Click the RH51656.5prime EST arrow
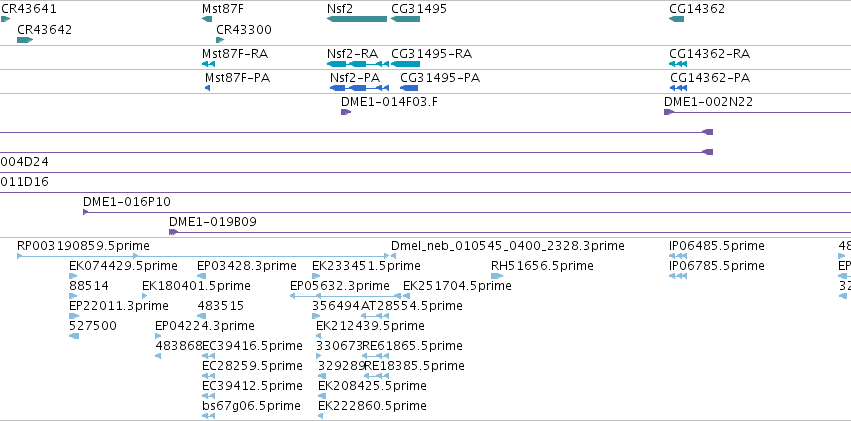The image size is (851, 421). tap(497, 276)
